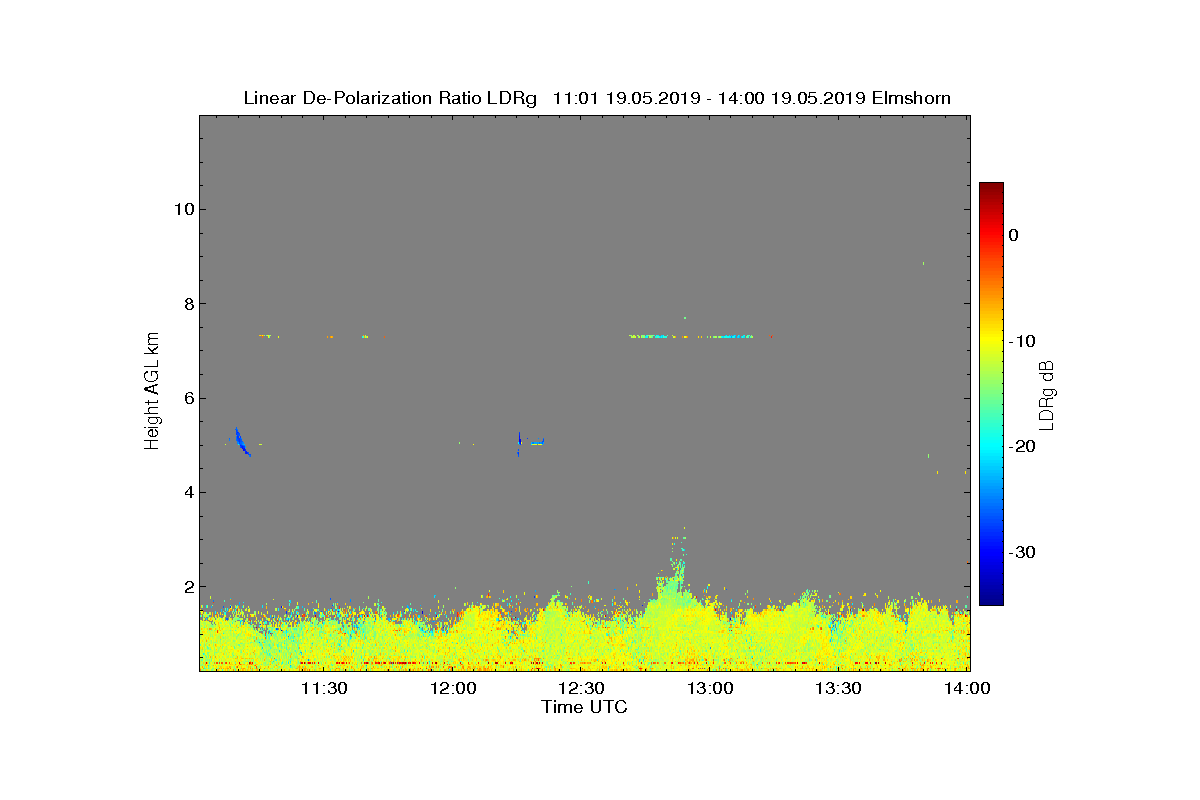Click the height tick label 6
The height and width of the screenshot is (800, 1200).
click(x=187, y=398)
